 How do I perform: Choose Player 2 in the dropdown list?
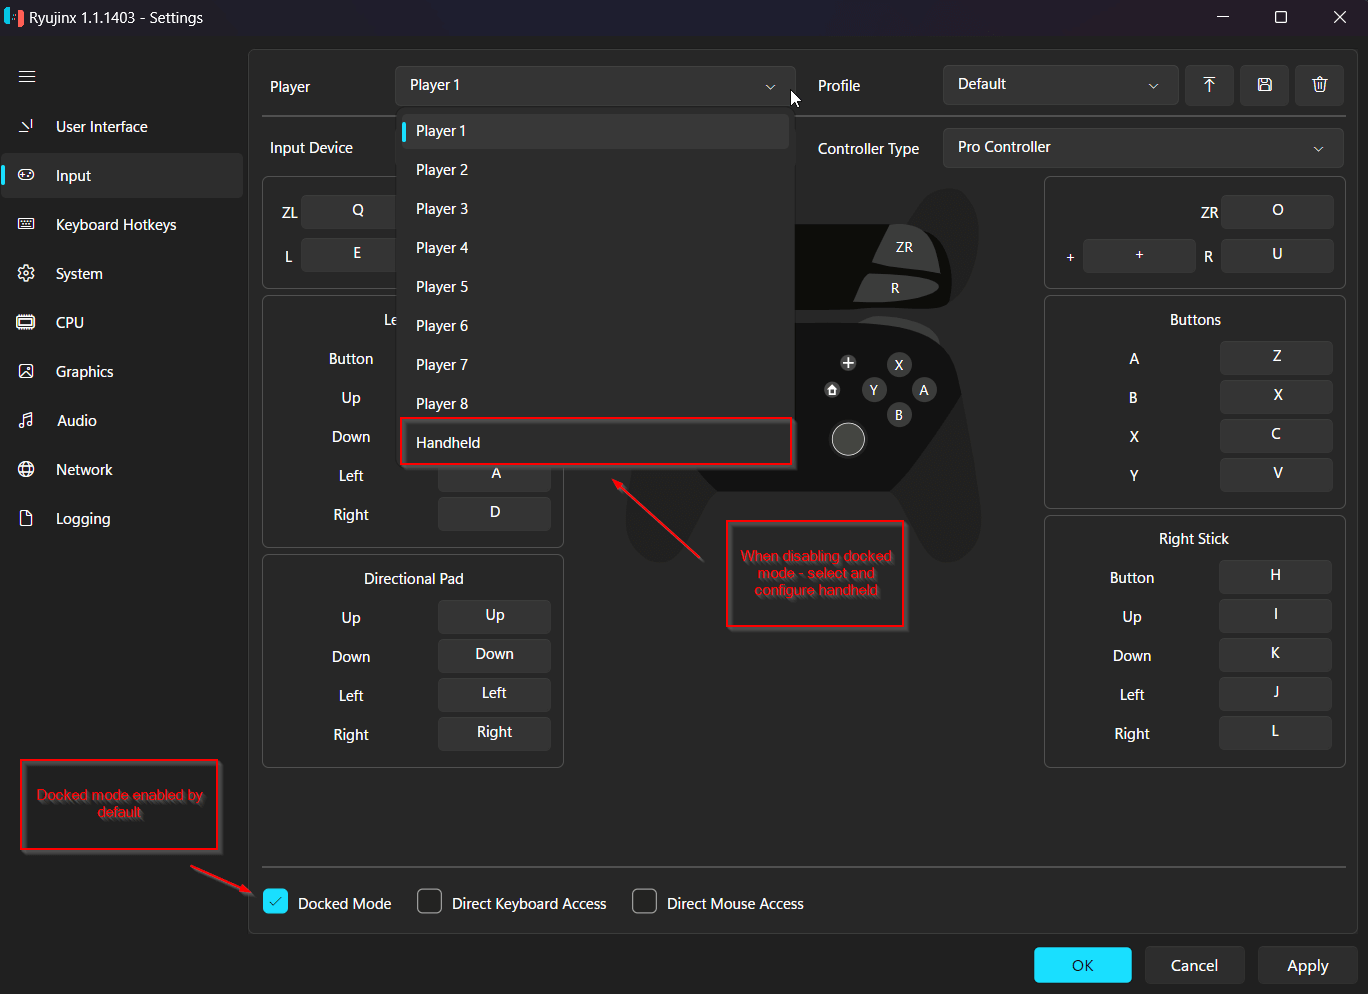click(596, 170)
